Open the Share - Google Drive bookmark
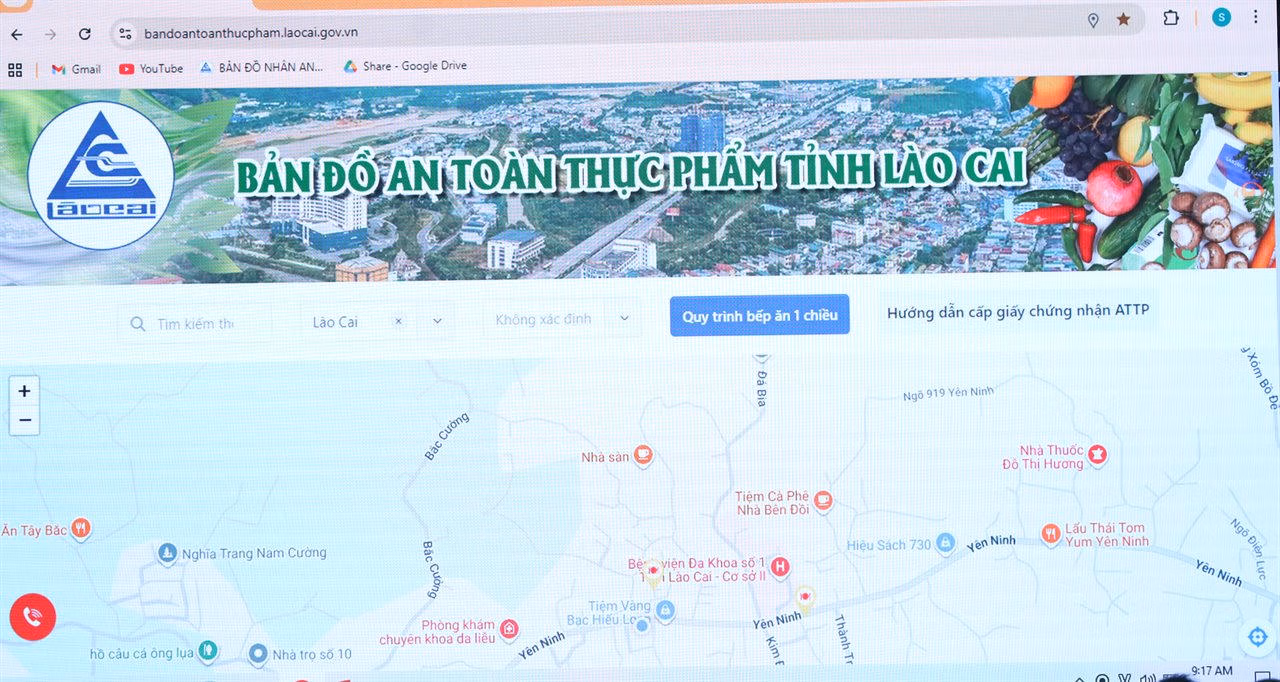This screenshot has height=682, width=1280. click(405, 66)
